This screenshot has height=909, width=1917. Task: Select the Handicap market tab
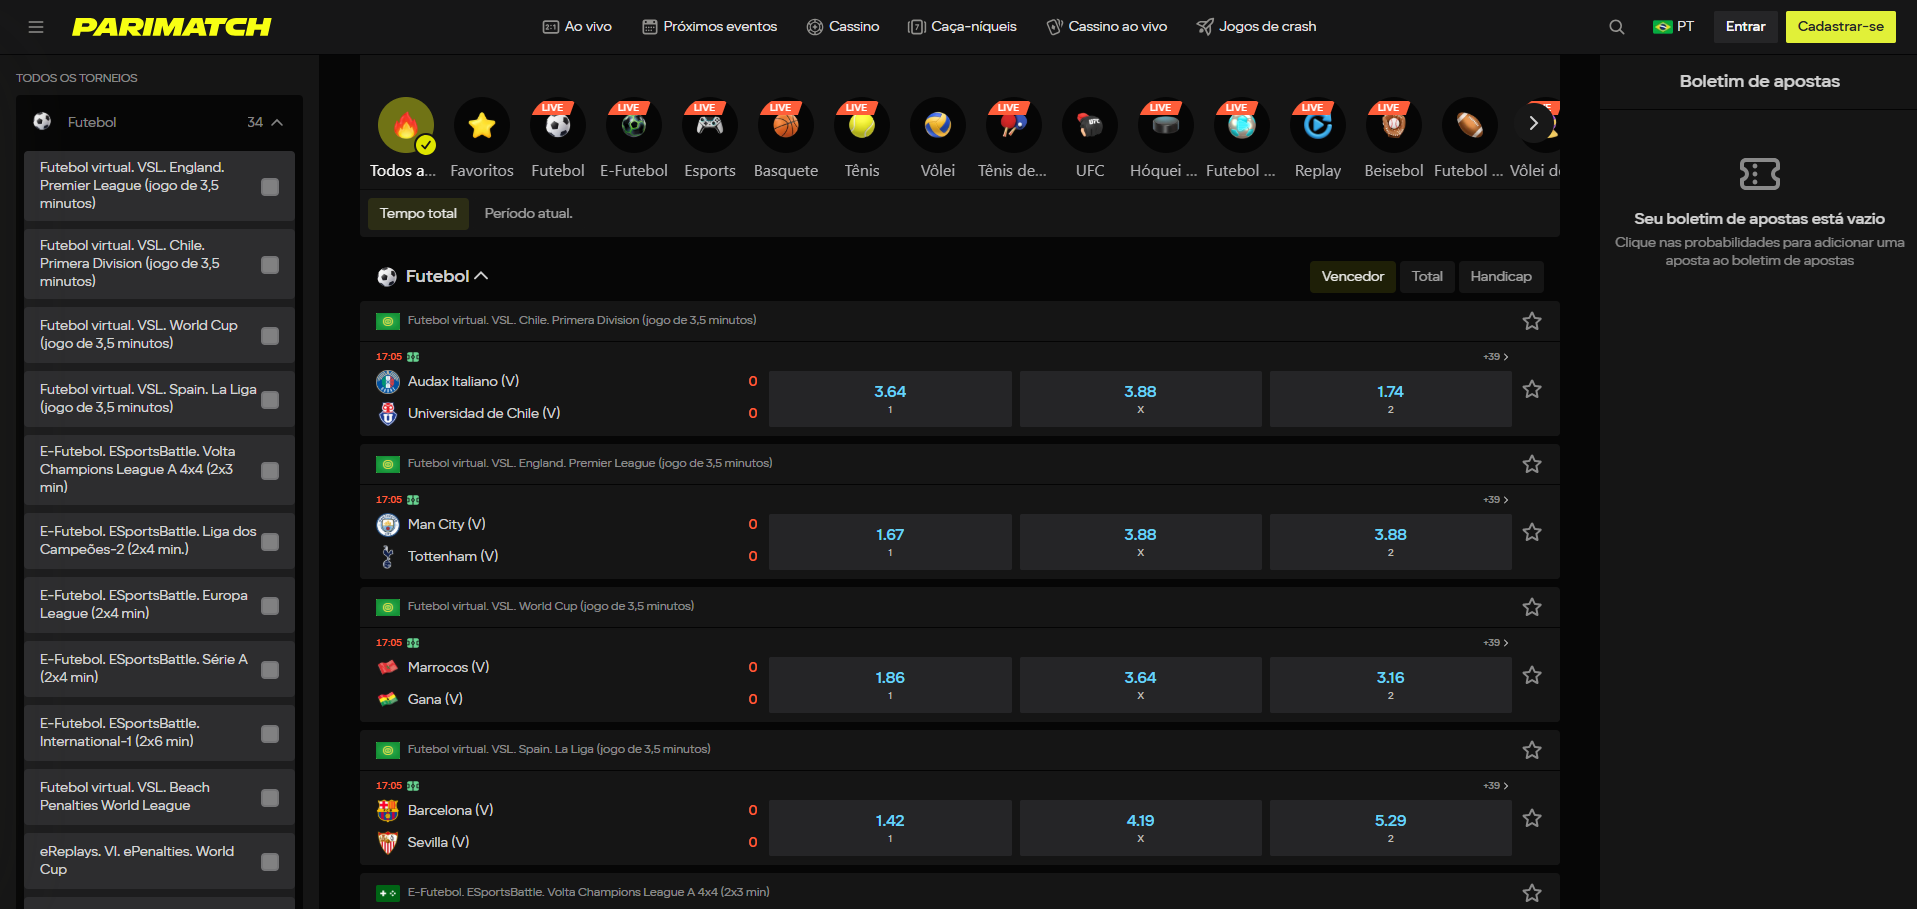[1500, 277]
